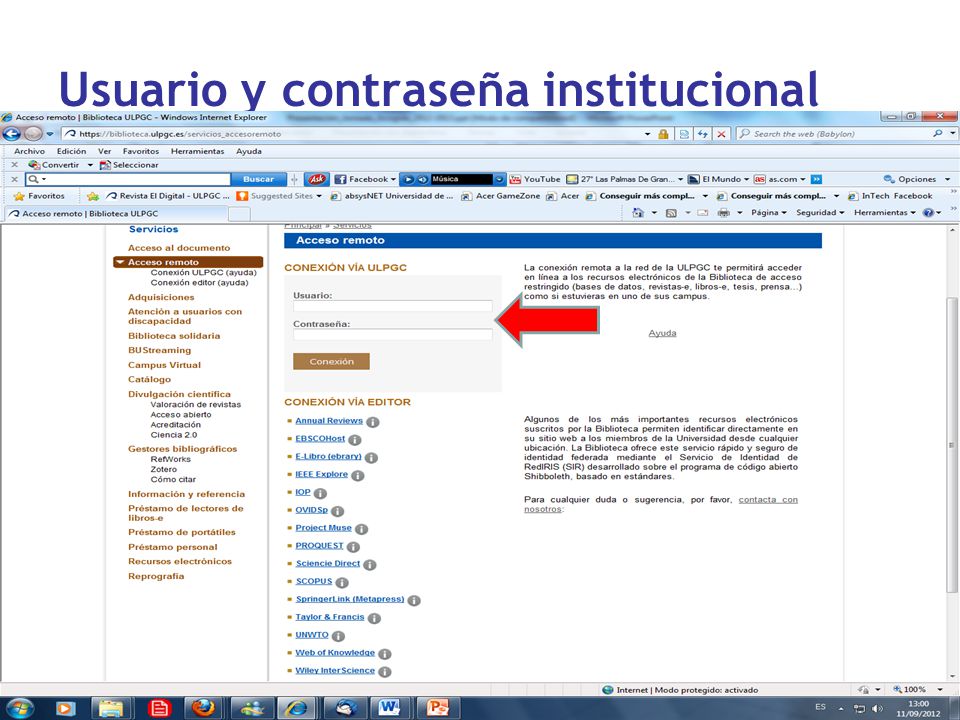Viewport: 960px width, 720px height.
Task: Click the RefWorks sidebar link
Action: (170, 459)
